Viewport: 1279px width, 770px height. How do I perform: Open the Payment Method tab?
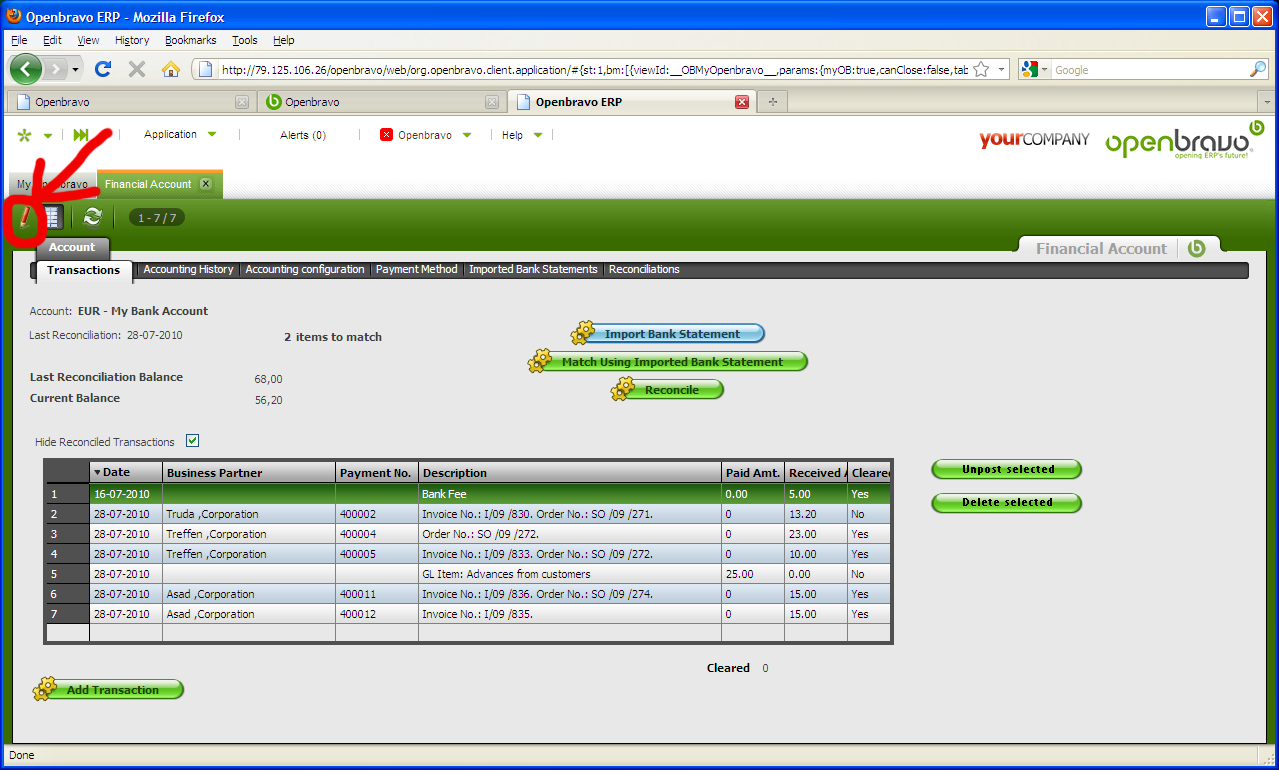pos(416,269)
